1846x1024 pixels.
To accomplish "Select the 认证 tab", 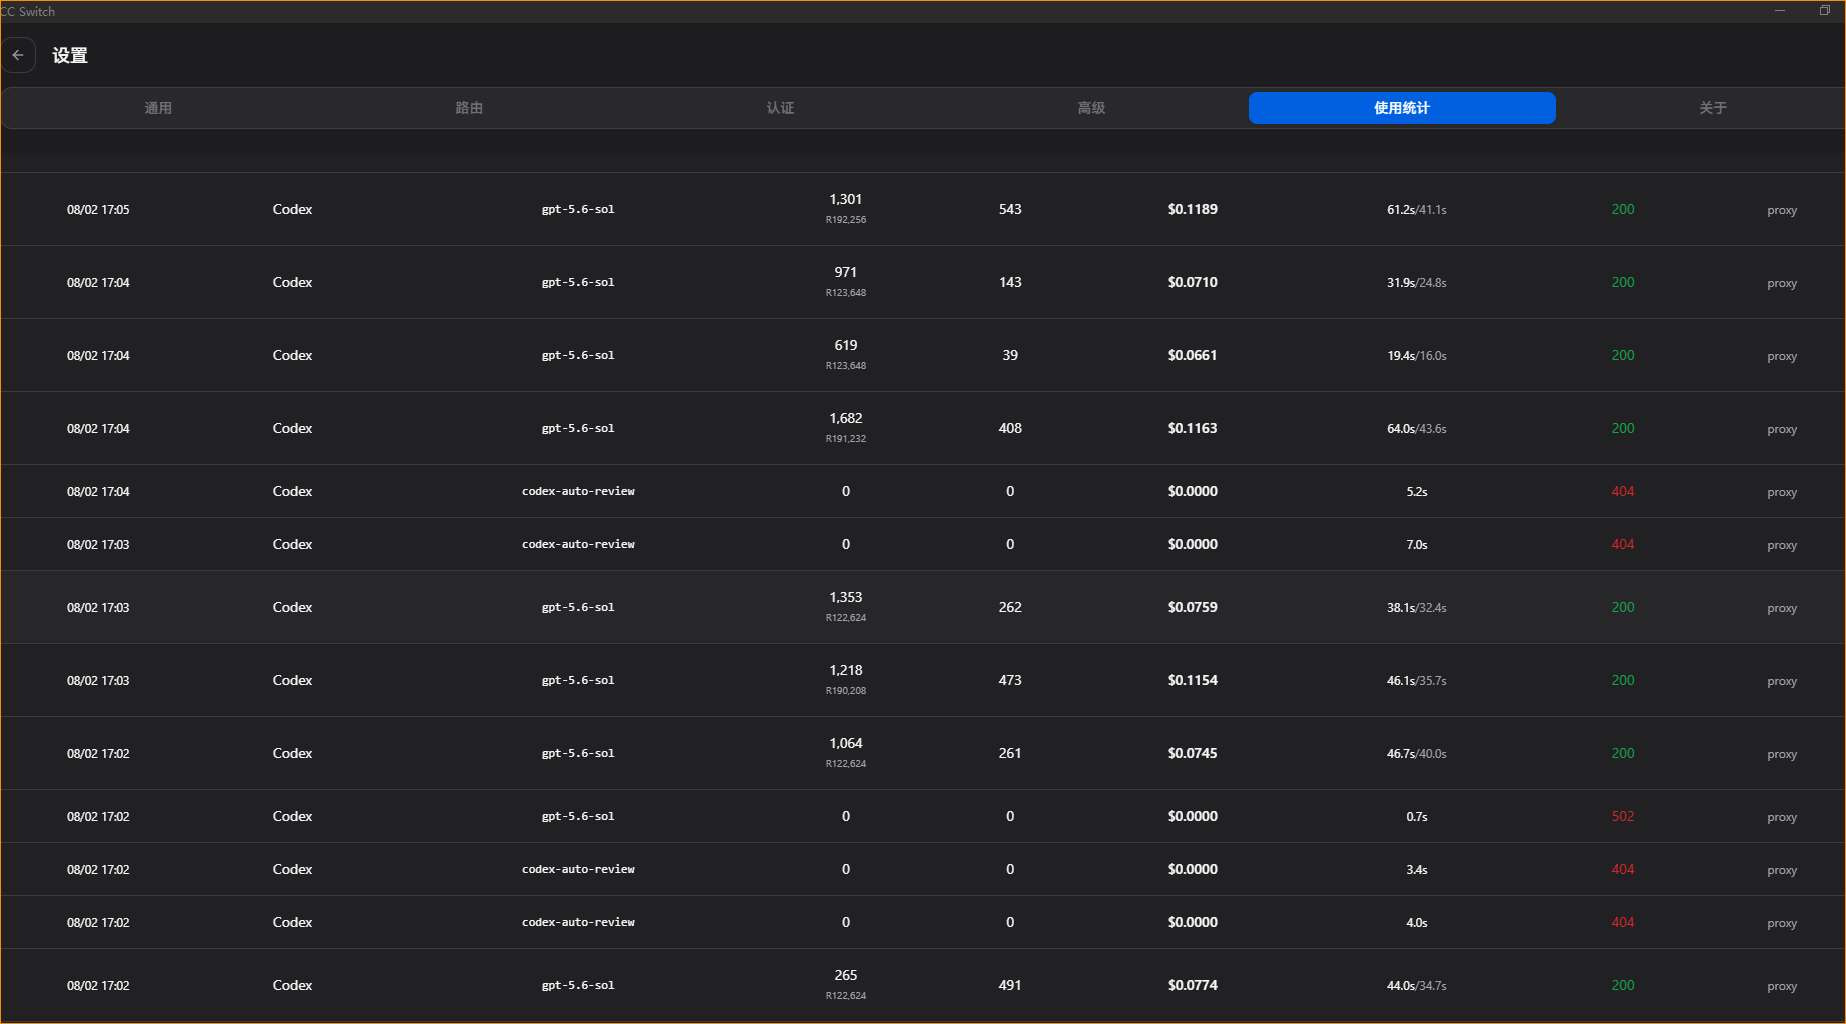I will pyautogui.click(x=780, y=108).
